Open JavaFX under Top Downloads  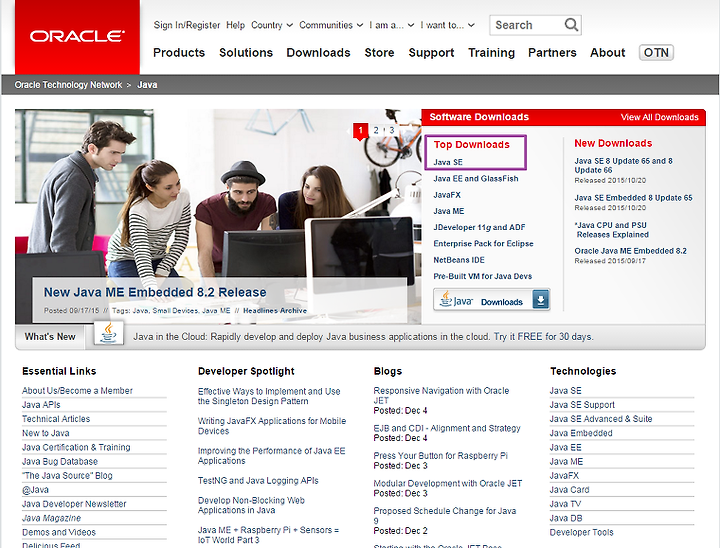447,195
